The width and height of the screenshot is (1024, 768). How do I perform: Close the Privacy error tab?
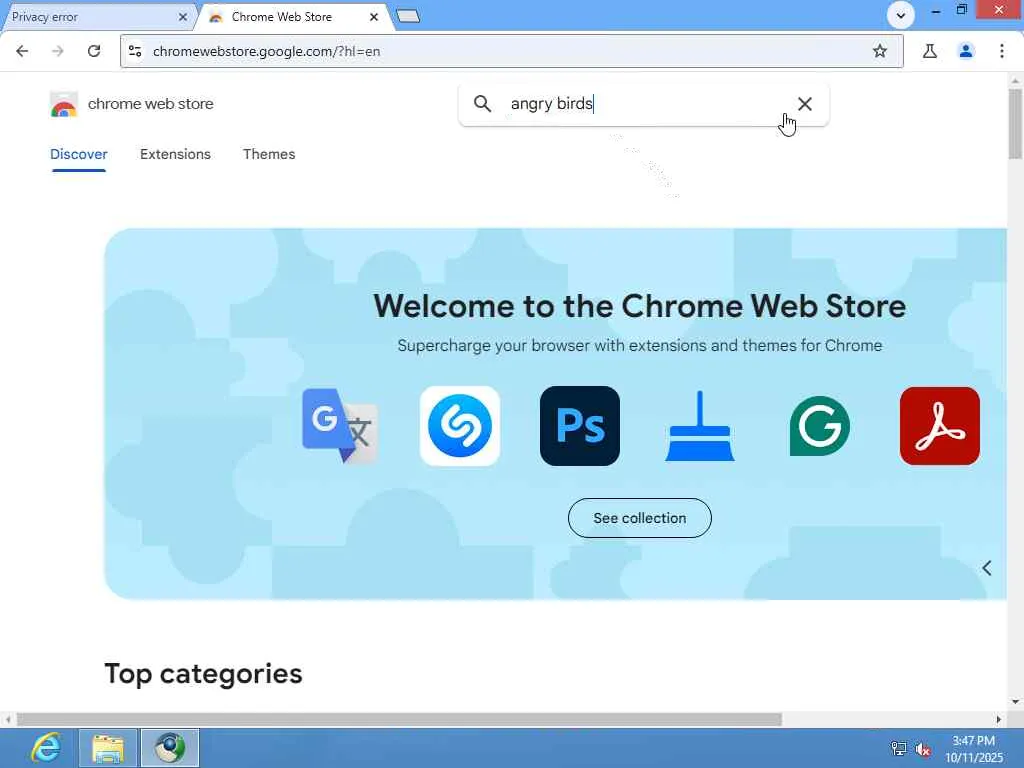pyautogui.click(x=184, y=17)
